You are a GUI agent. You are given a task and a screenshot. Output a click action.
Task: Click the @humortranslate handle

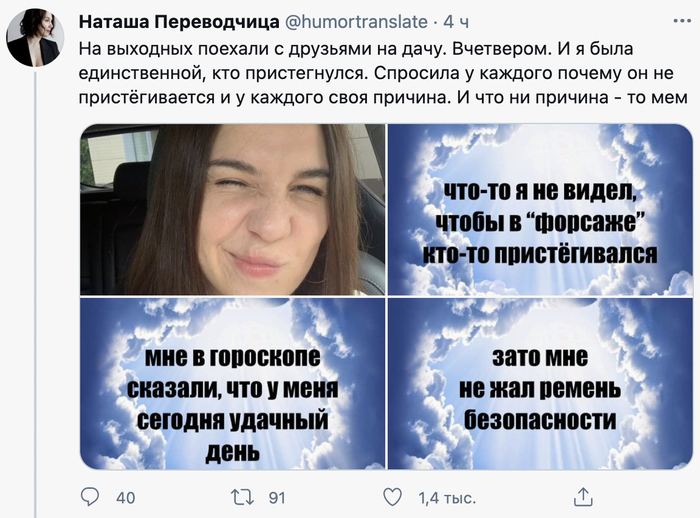click(356, 21)
